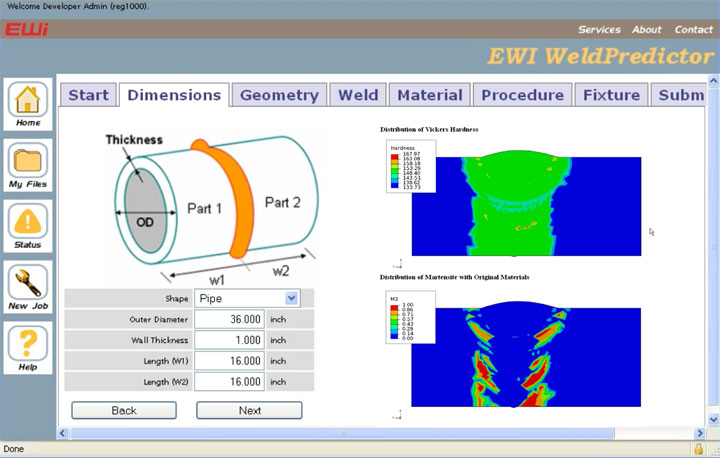Open My Files folder icon

tap(28, 165)
